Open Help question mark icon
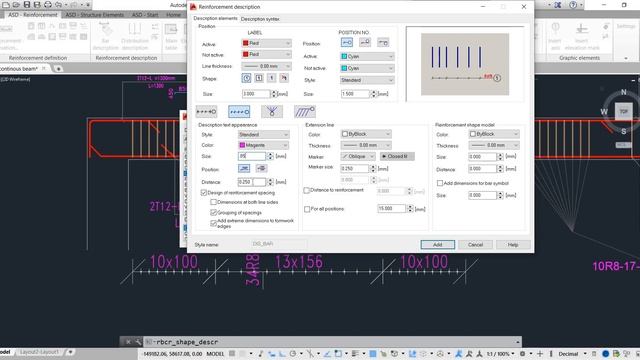The image size is (640, 360). pyautogui.click(x=573, y=5)
